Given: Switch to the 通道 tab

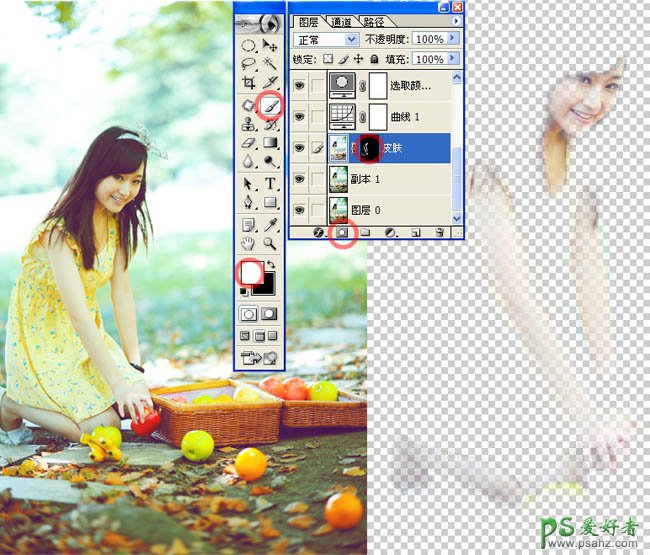Looking at the screenshot, I should point(342,20).
